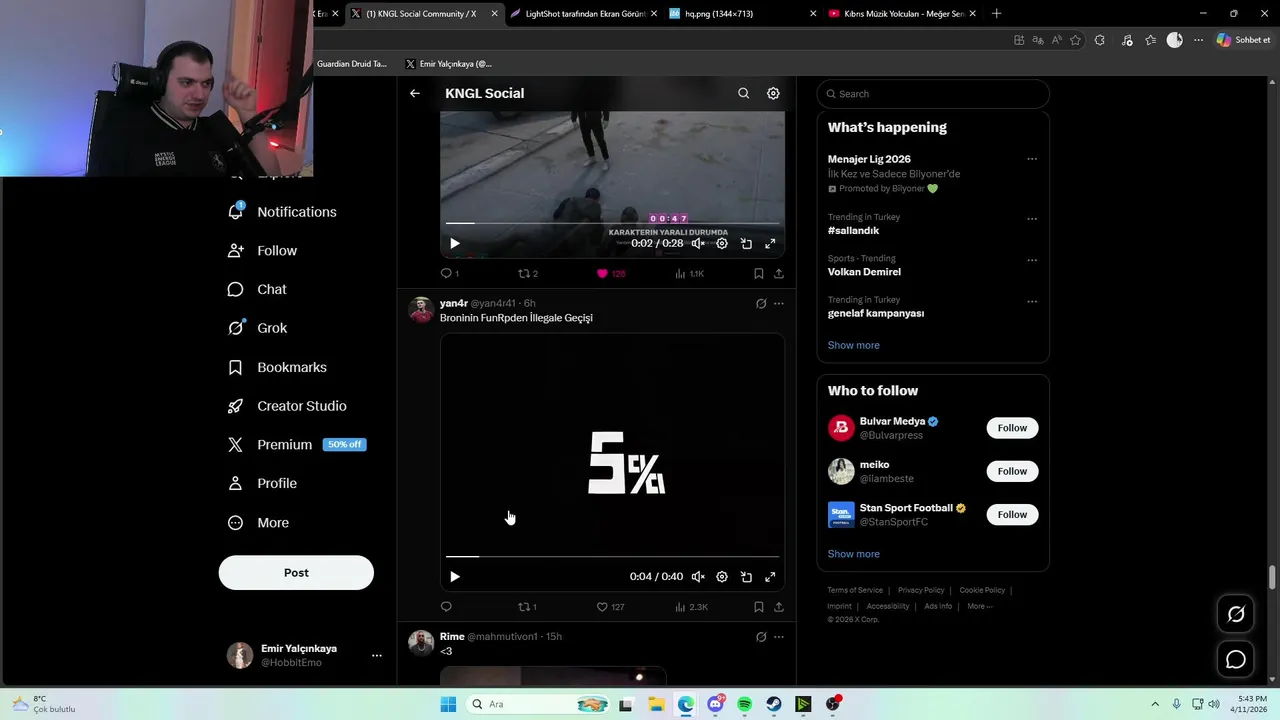Open yan4r profile avatar
The width and height of the screenshot is (1280, 720).
pyautogui.click(x=421, y=309)
